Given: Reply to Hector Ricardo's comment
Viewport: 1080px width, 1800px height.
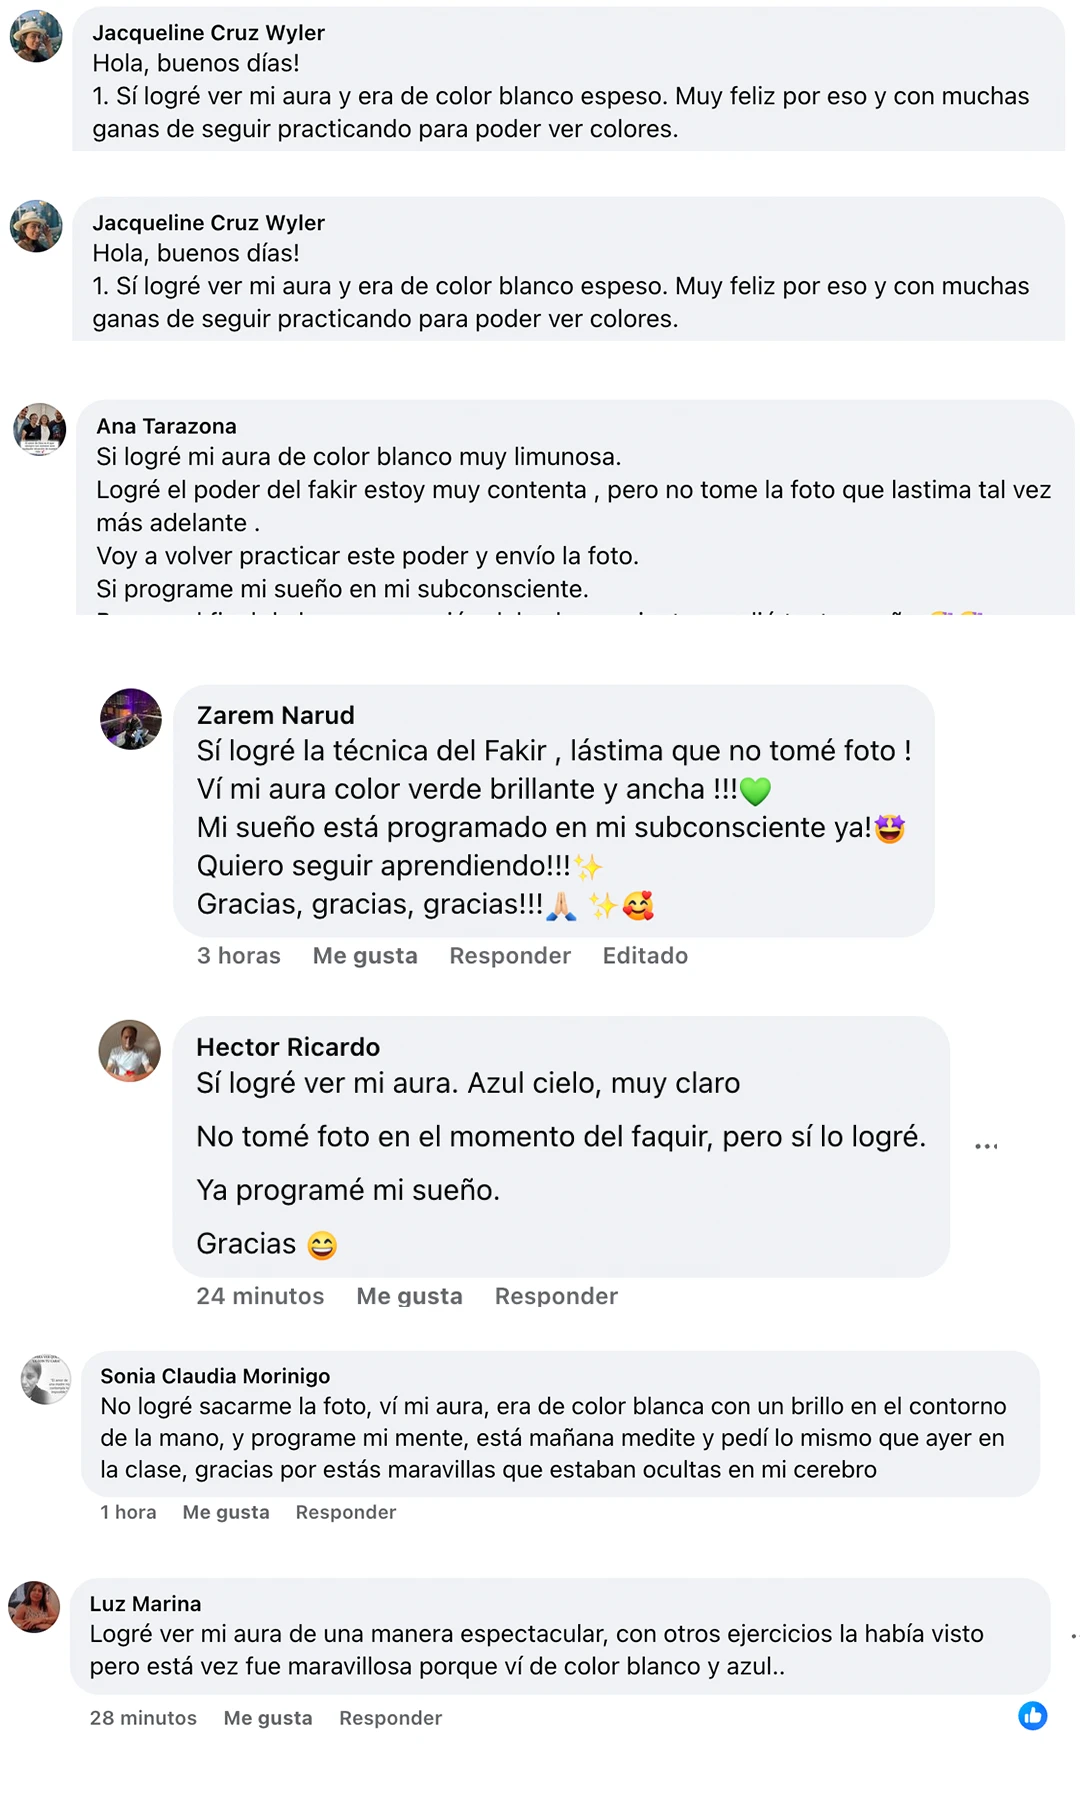Looking at the screenshot, I should [x=556, y=1296].
